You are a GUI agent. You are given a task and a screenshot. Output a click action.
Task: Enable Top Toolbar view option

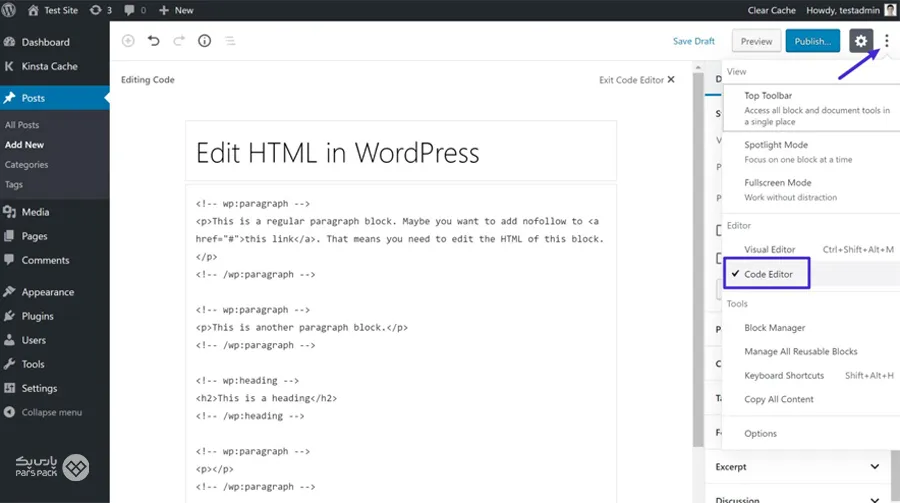point(812,108)
